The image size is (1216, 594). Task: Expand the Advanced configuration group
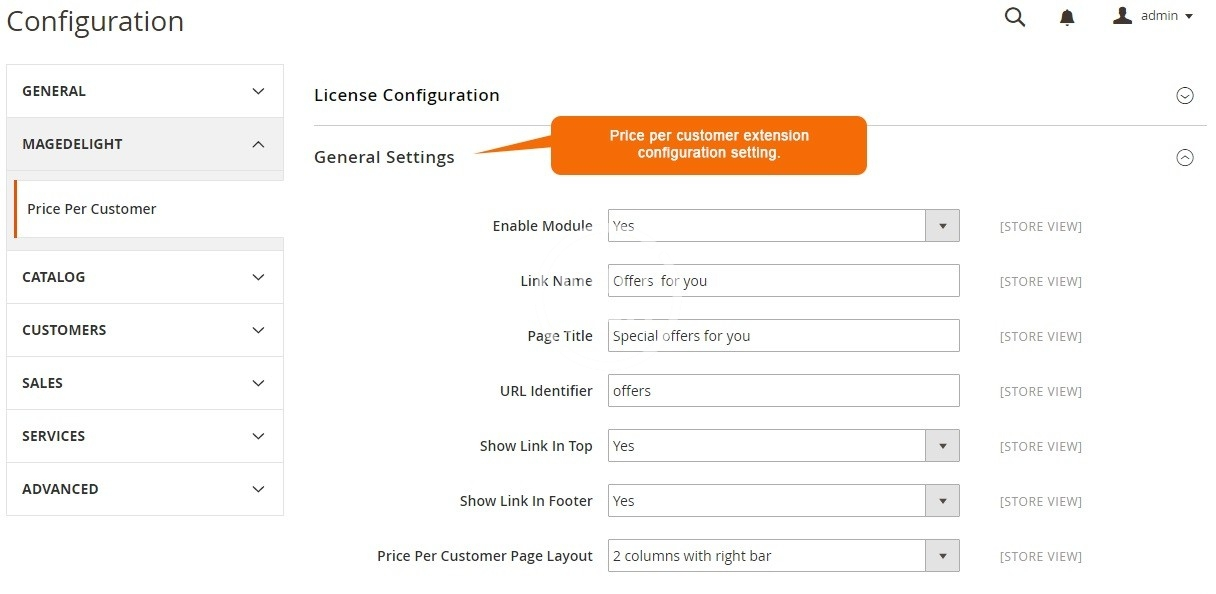tap(145, 489)
